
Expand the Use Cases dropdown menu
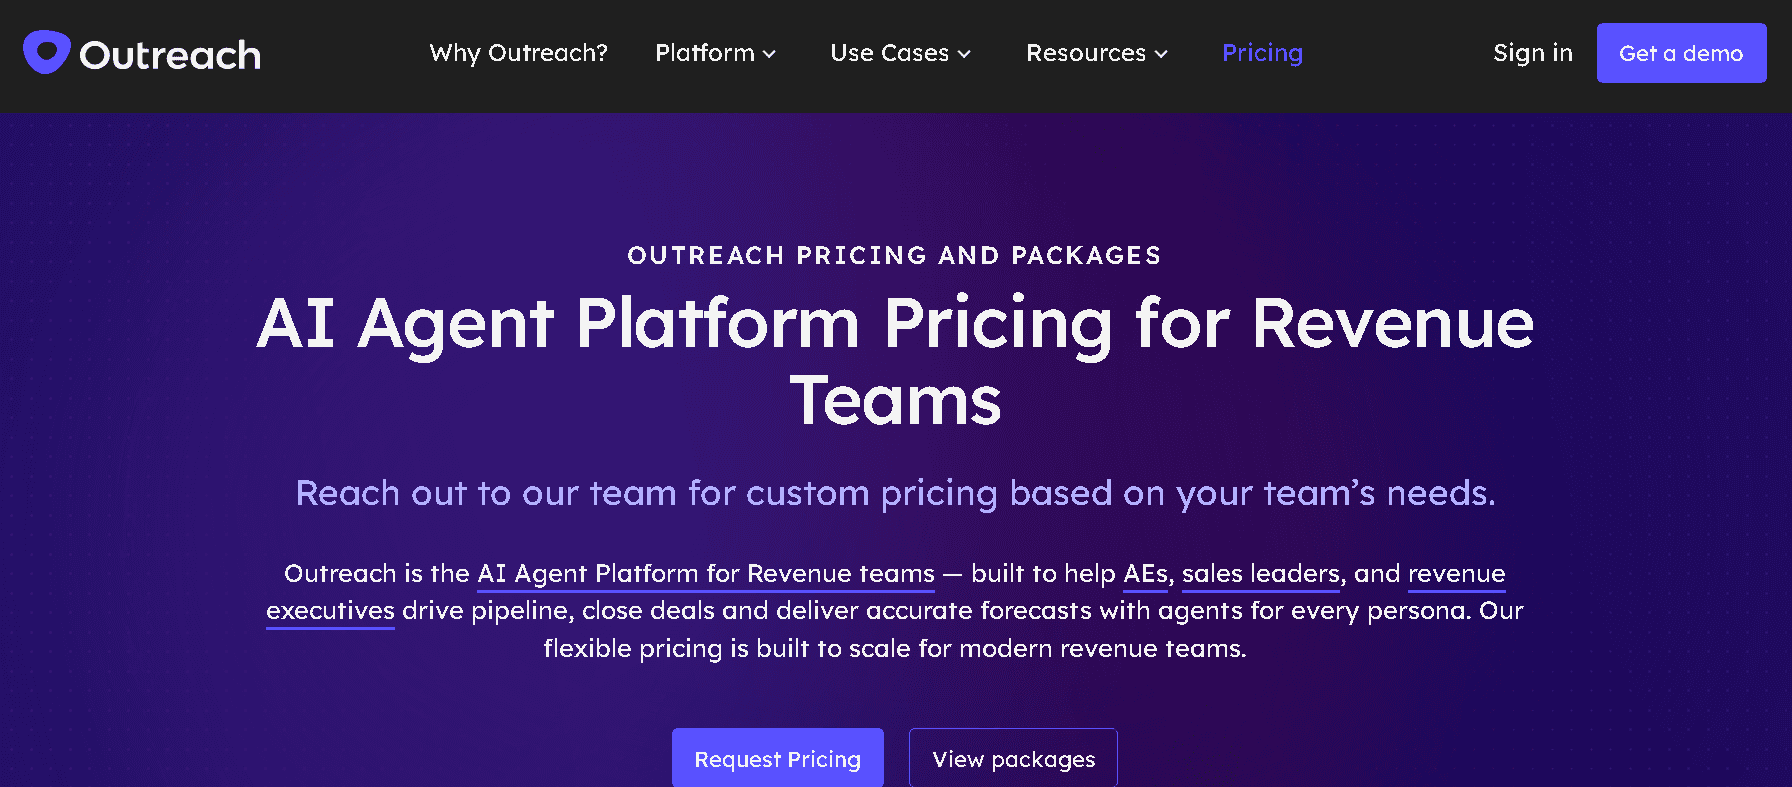[900, 53]
